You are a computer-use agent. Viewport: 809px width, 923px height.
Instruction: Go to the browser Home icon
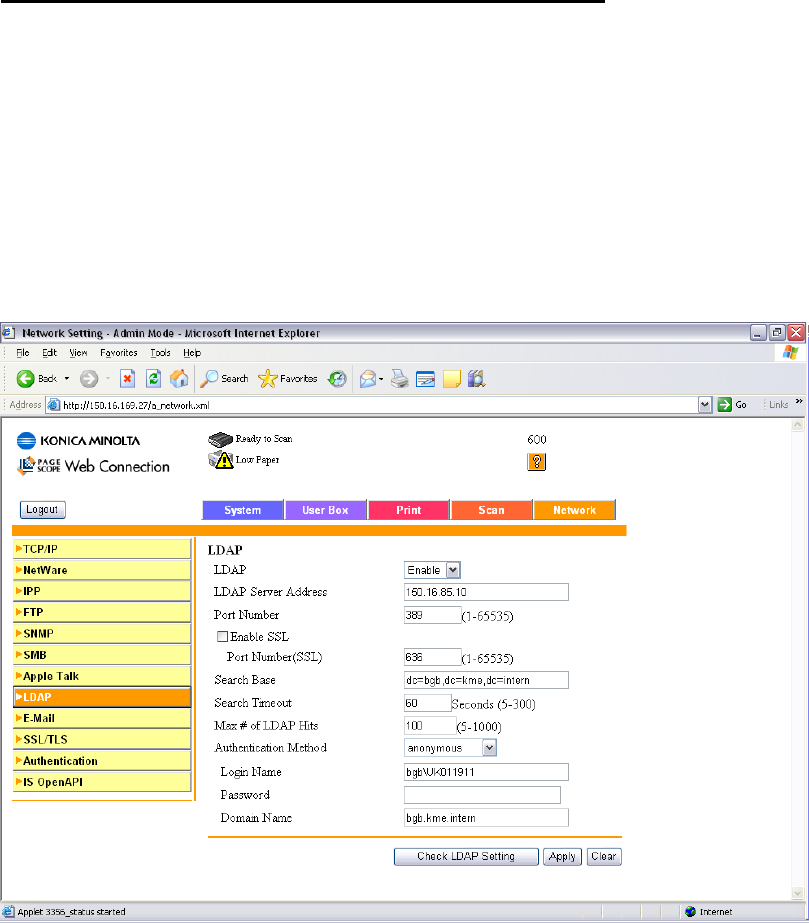pyautogui.click(x=180, y=379)
